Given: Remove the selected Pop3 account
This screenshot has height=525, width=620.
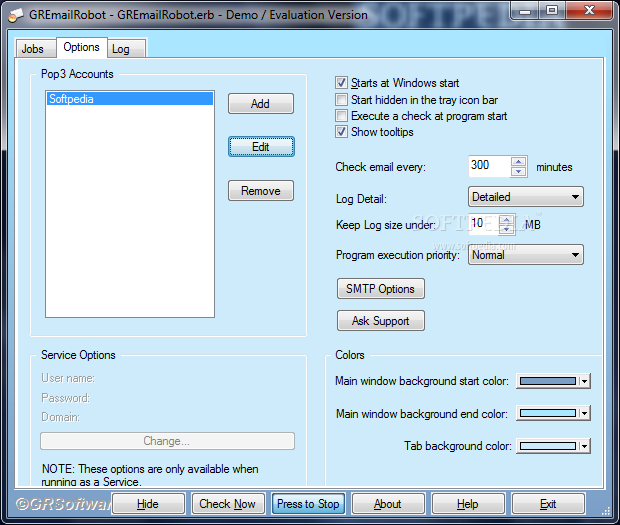Looking at the screenshot, I should (261, 191).
